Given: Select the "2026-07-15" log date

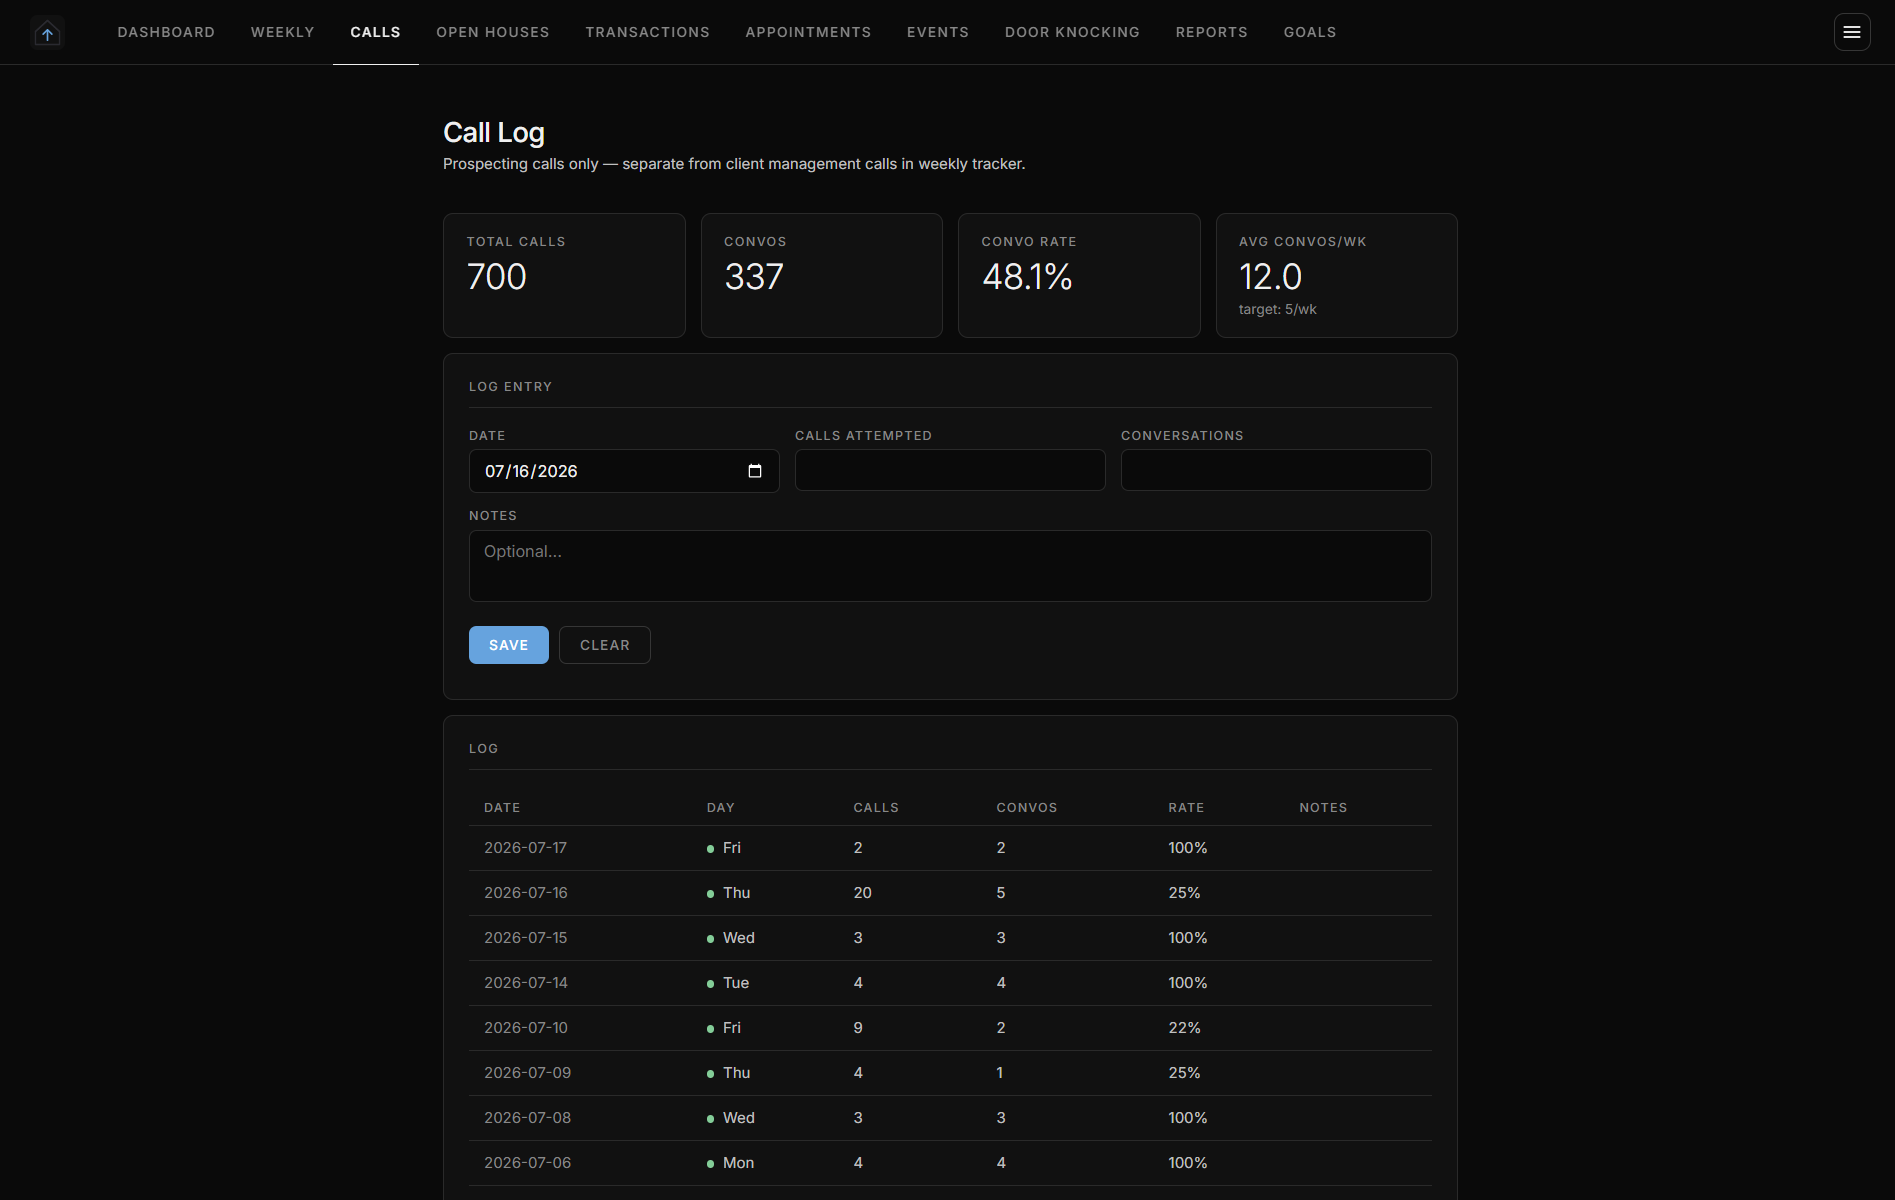Looking at the screenshot, I should click(525, 938).
